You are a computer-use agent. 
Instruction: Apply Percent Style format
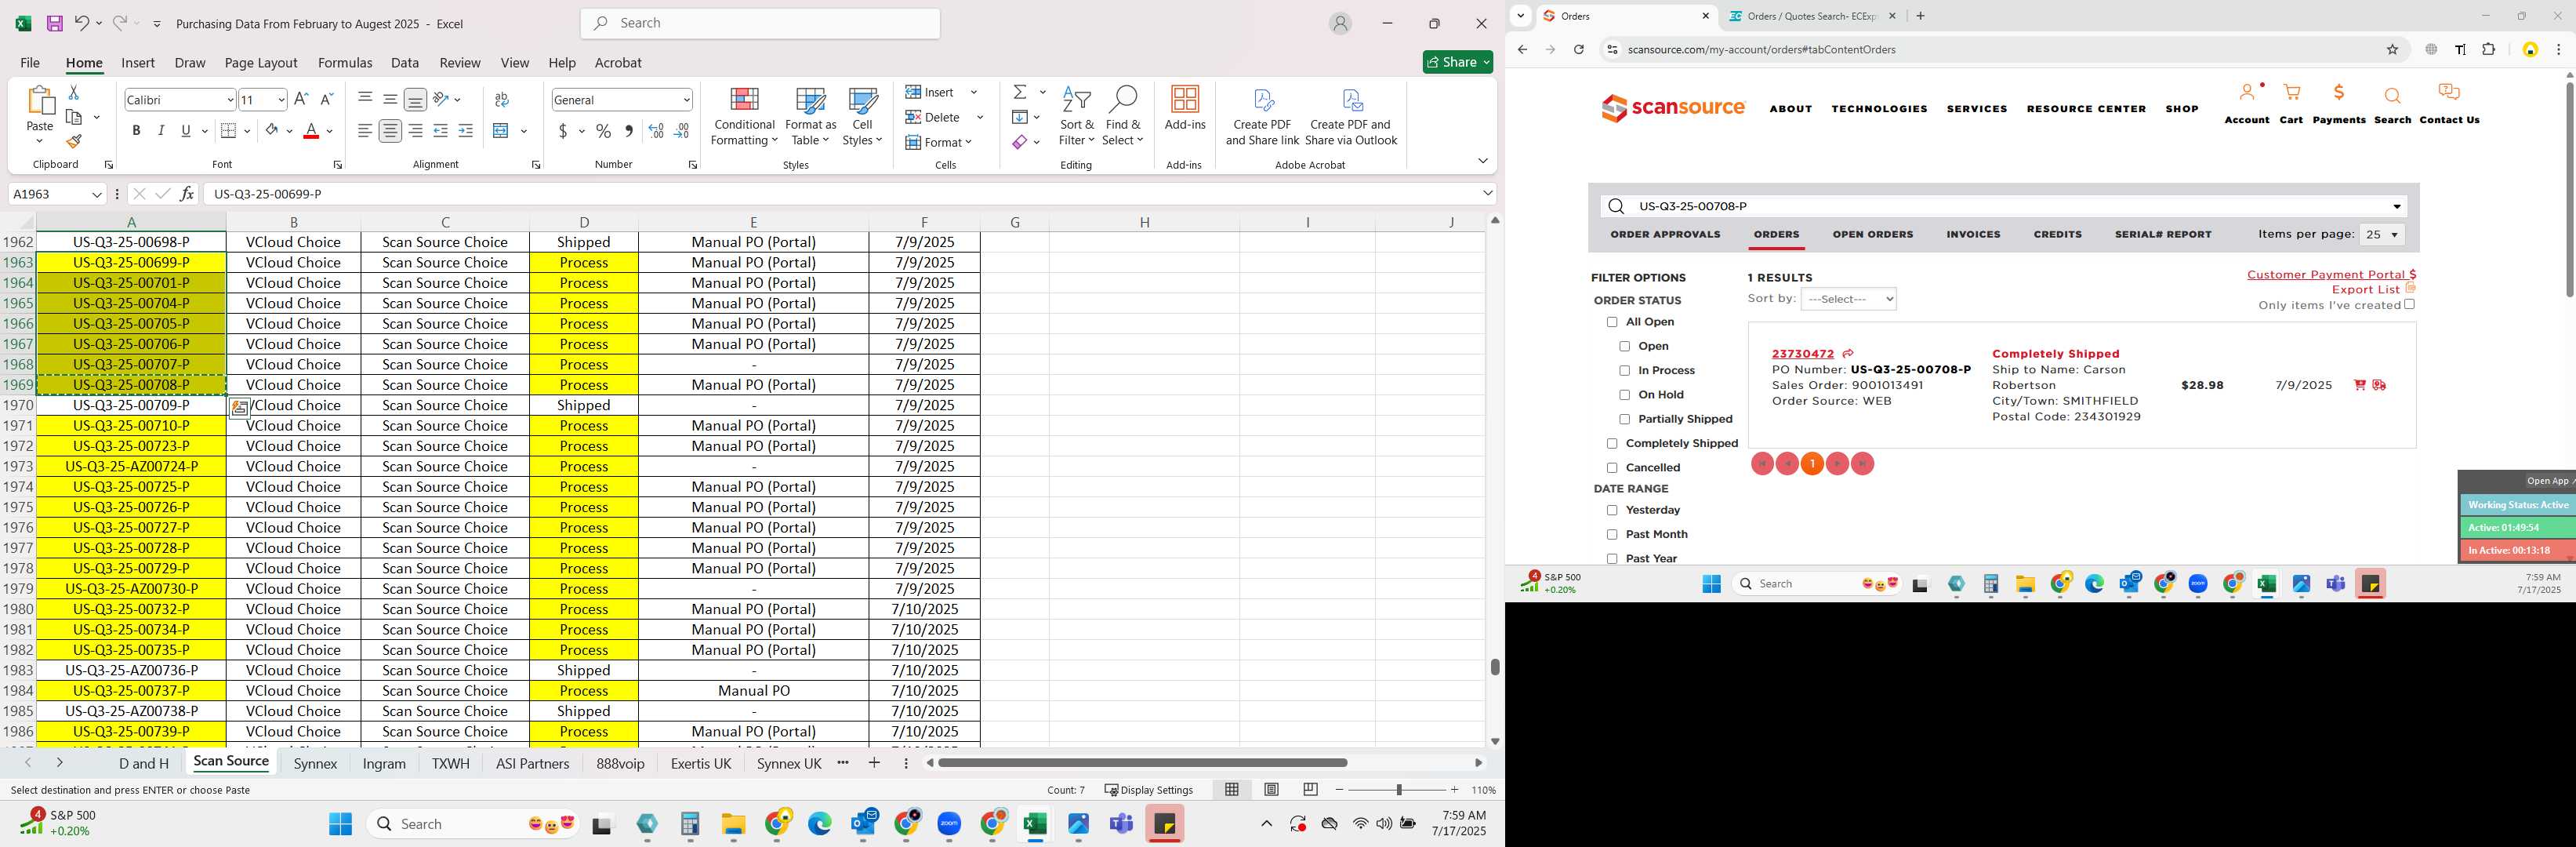point(603,131)
